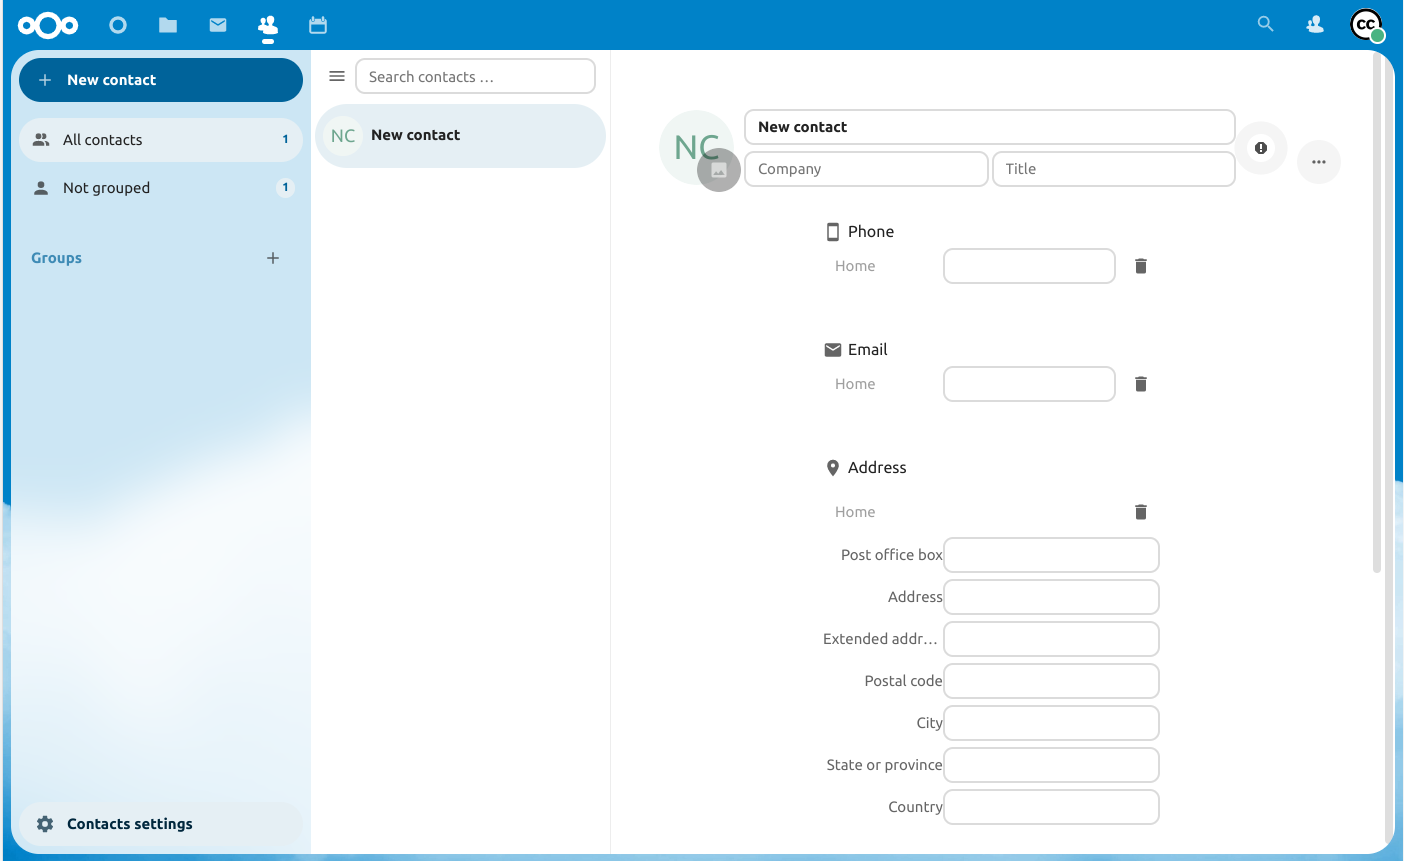Select 'Not grouped' in the sidebar

click(106, 188)
